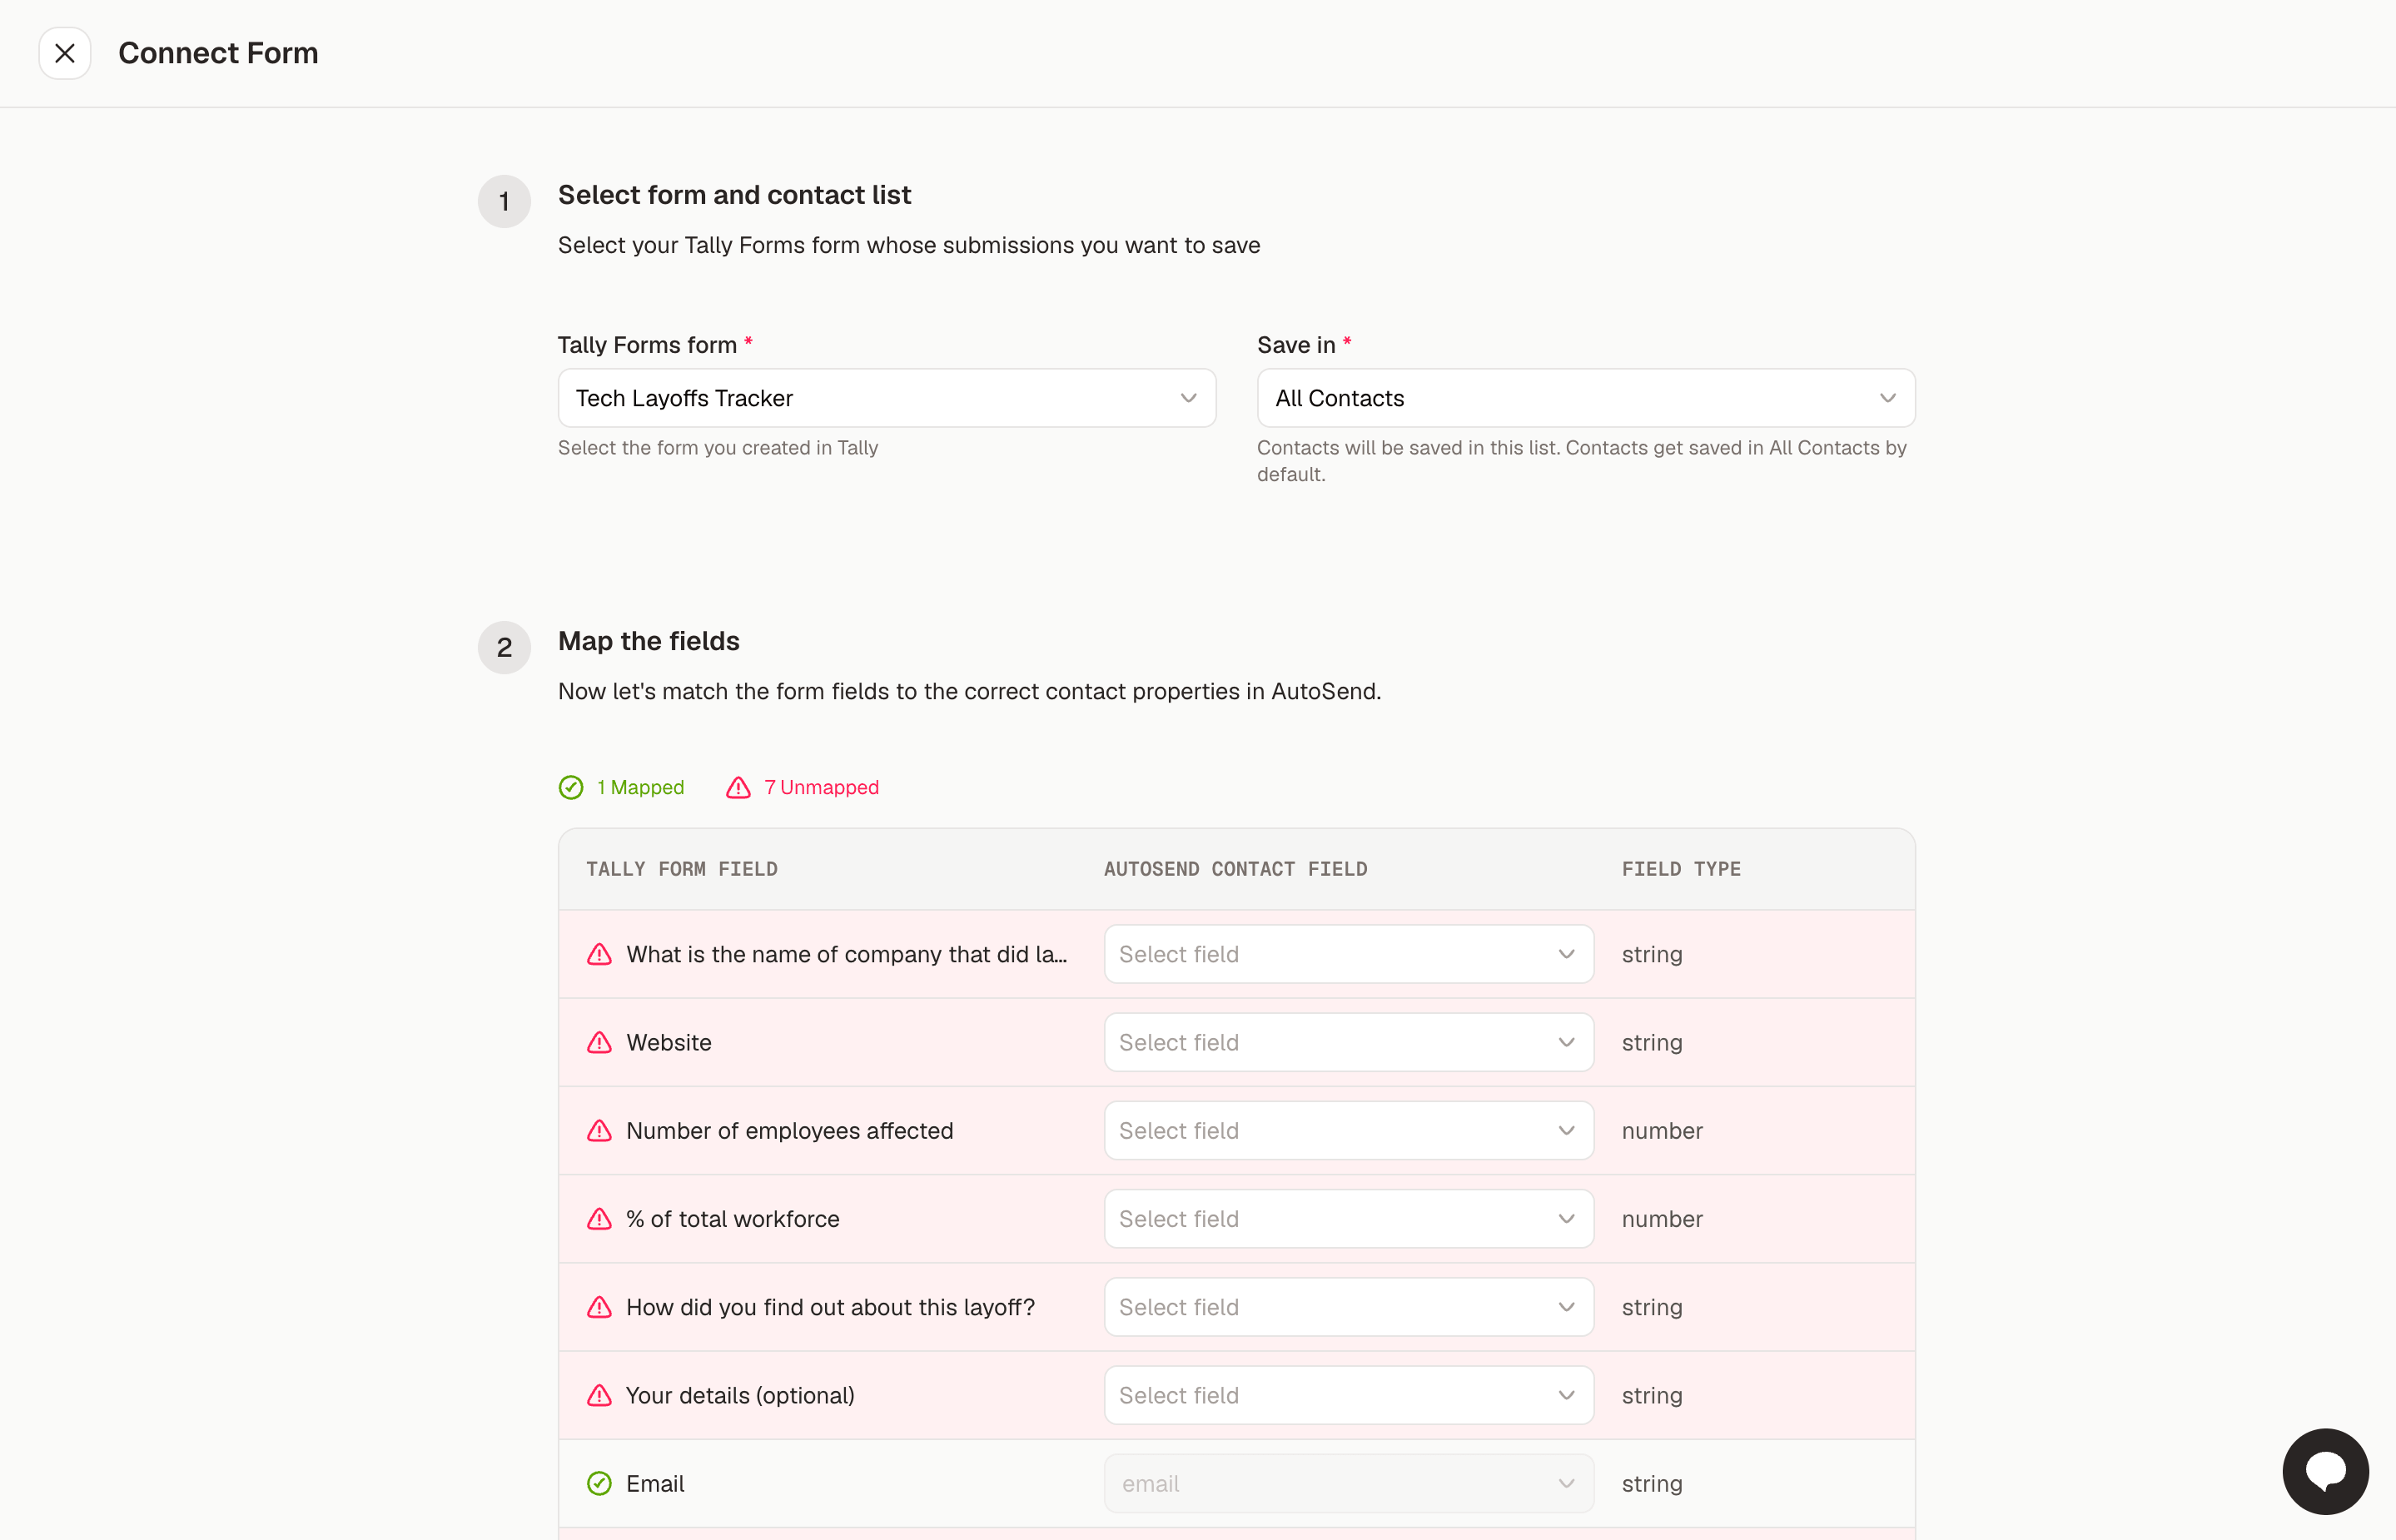Viewport: 2396px width, 1540px height.
Task: Click the Connect Form title
Action: (x=218, y=53)
